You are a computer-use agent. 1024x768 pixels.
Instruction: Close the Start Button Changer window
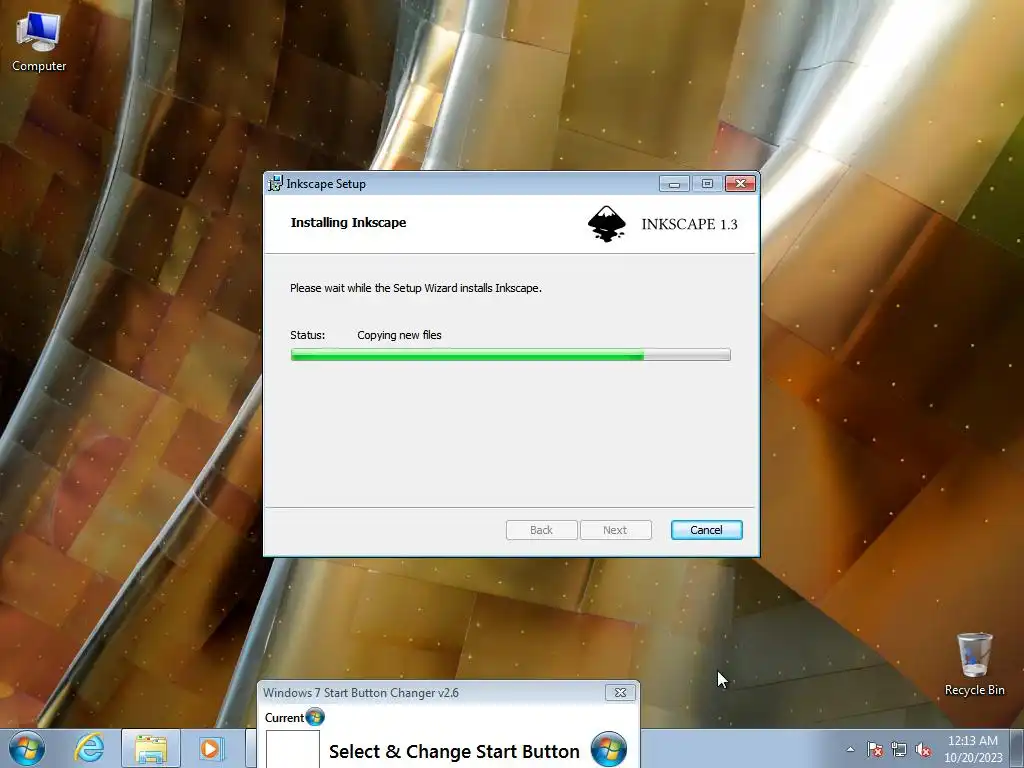click(620, 692)
